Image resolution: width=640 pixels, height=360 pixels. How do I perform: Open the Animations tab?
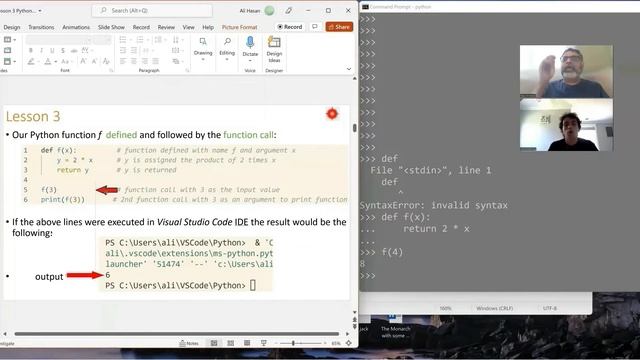point(76,27)
